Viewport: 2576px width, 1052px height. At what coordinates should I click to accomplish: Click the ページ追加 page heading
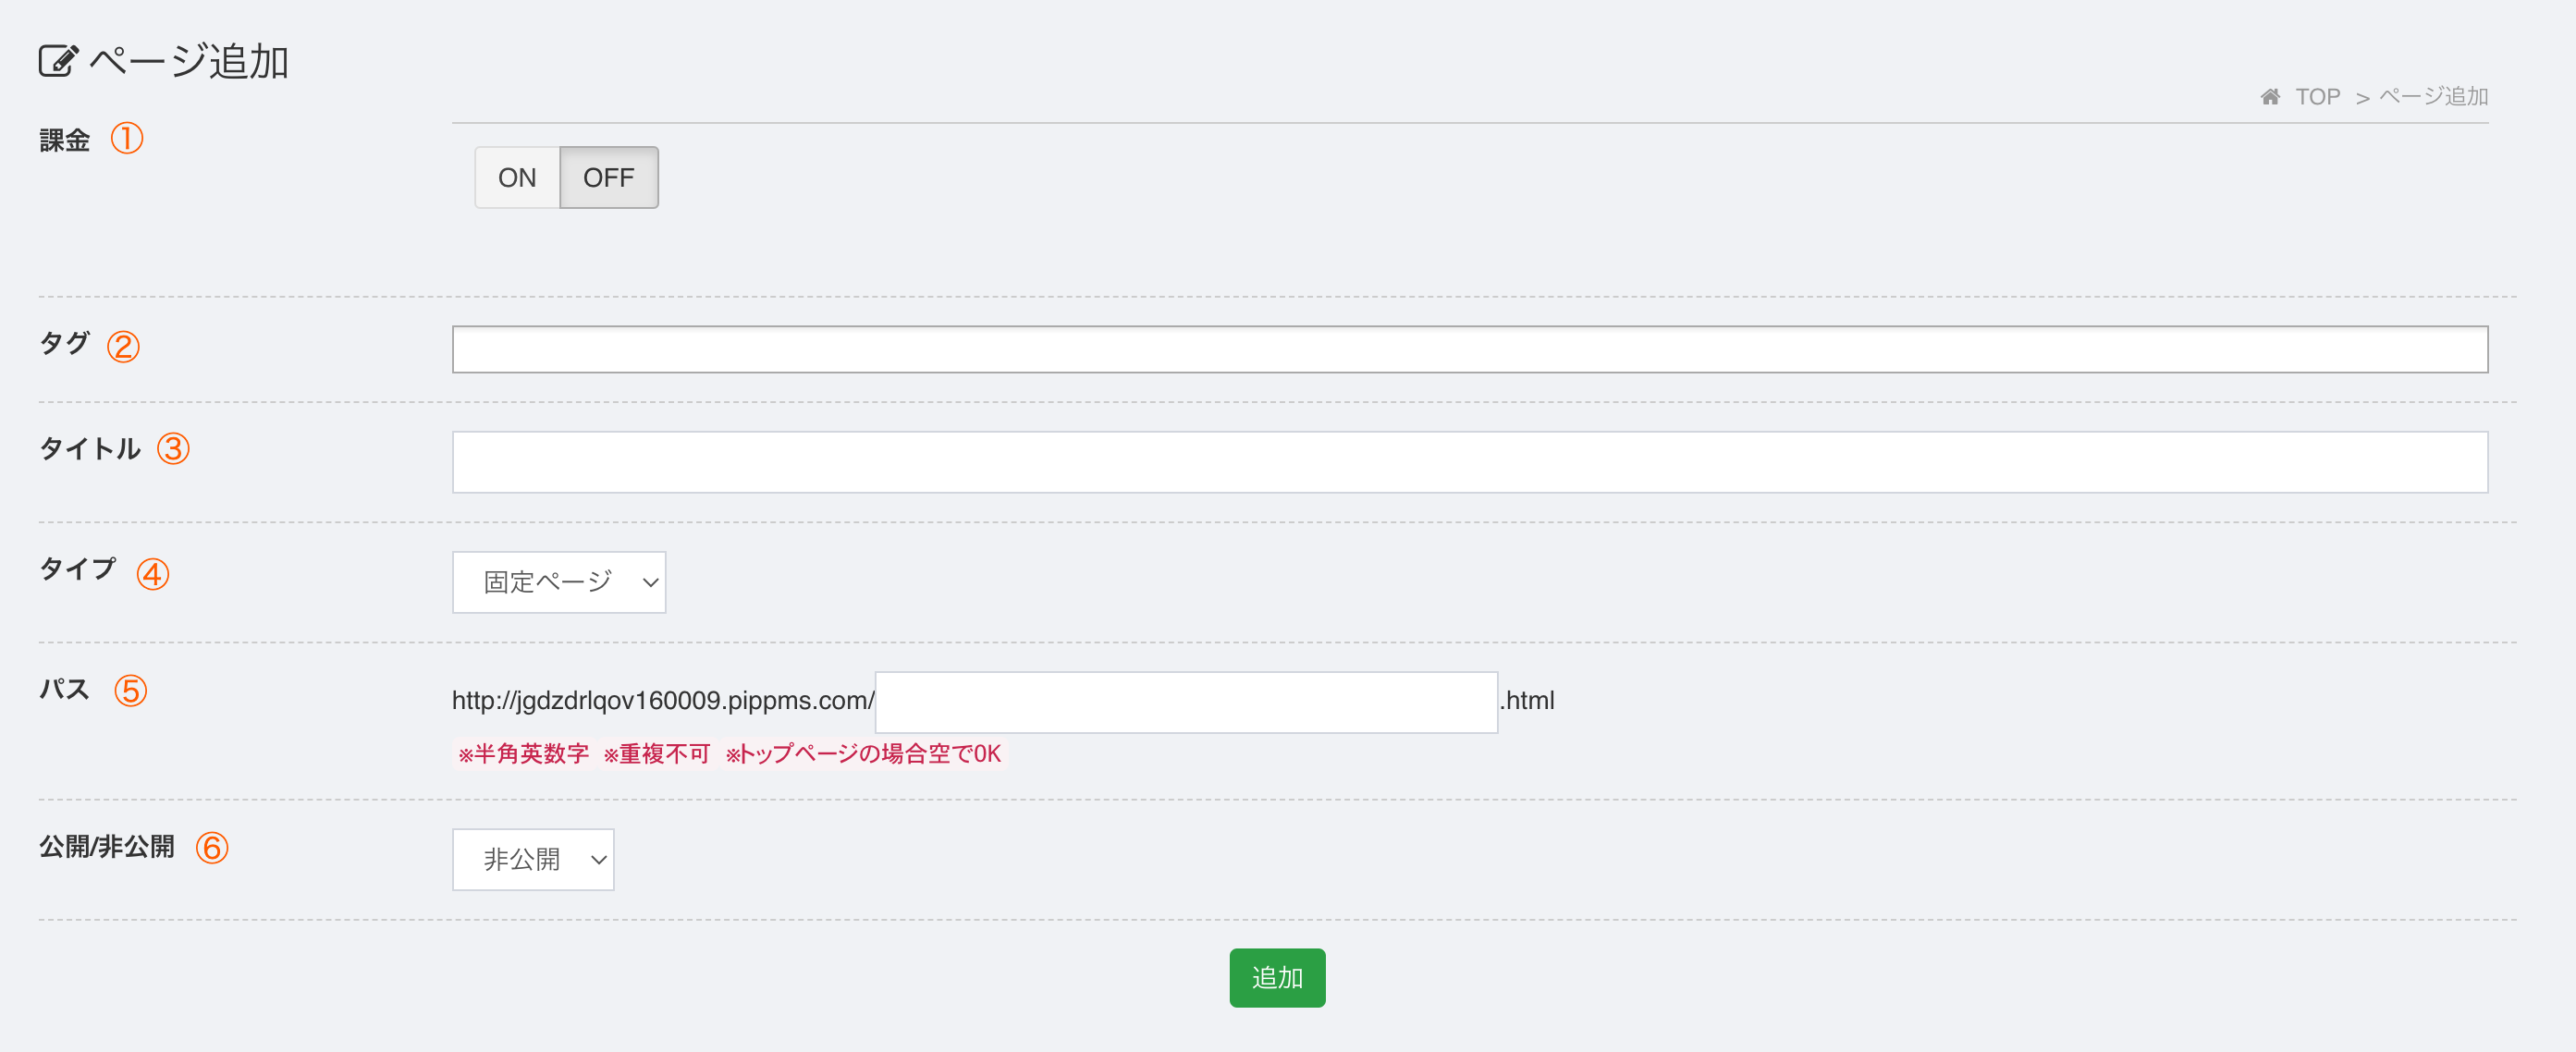[190, 62]
